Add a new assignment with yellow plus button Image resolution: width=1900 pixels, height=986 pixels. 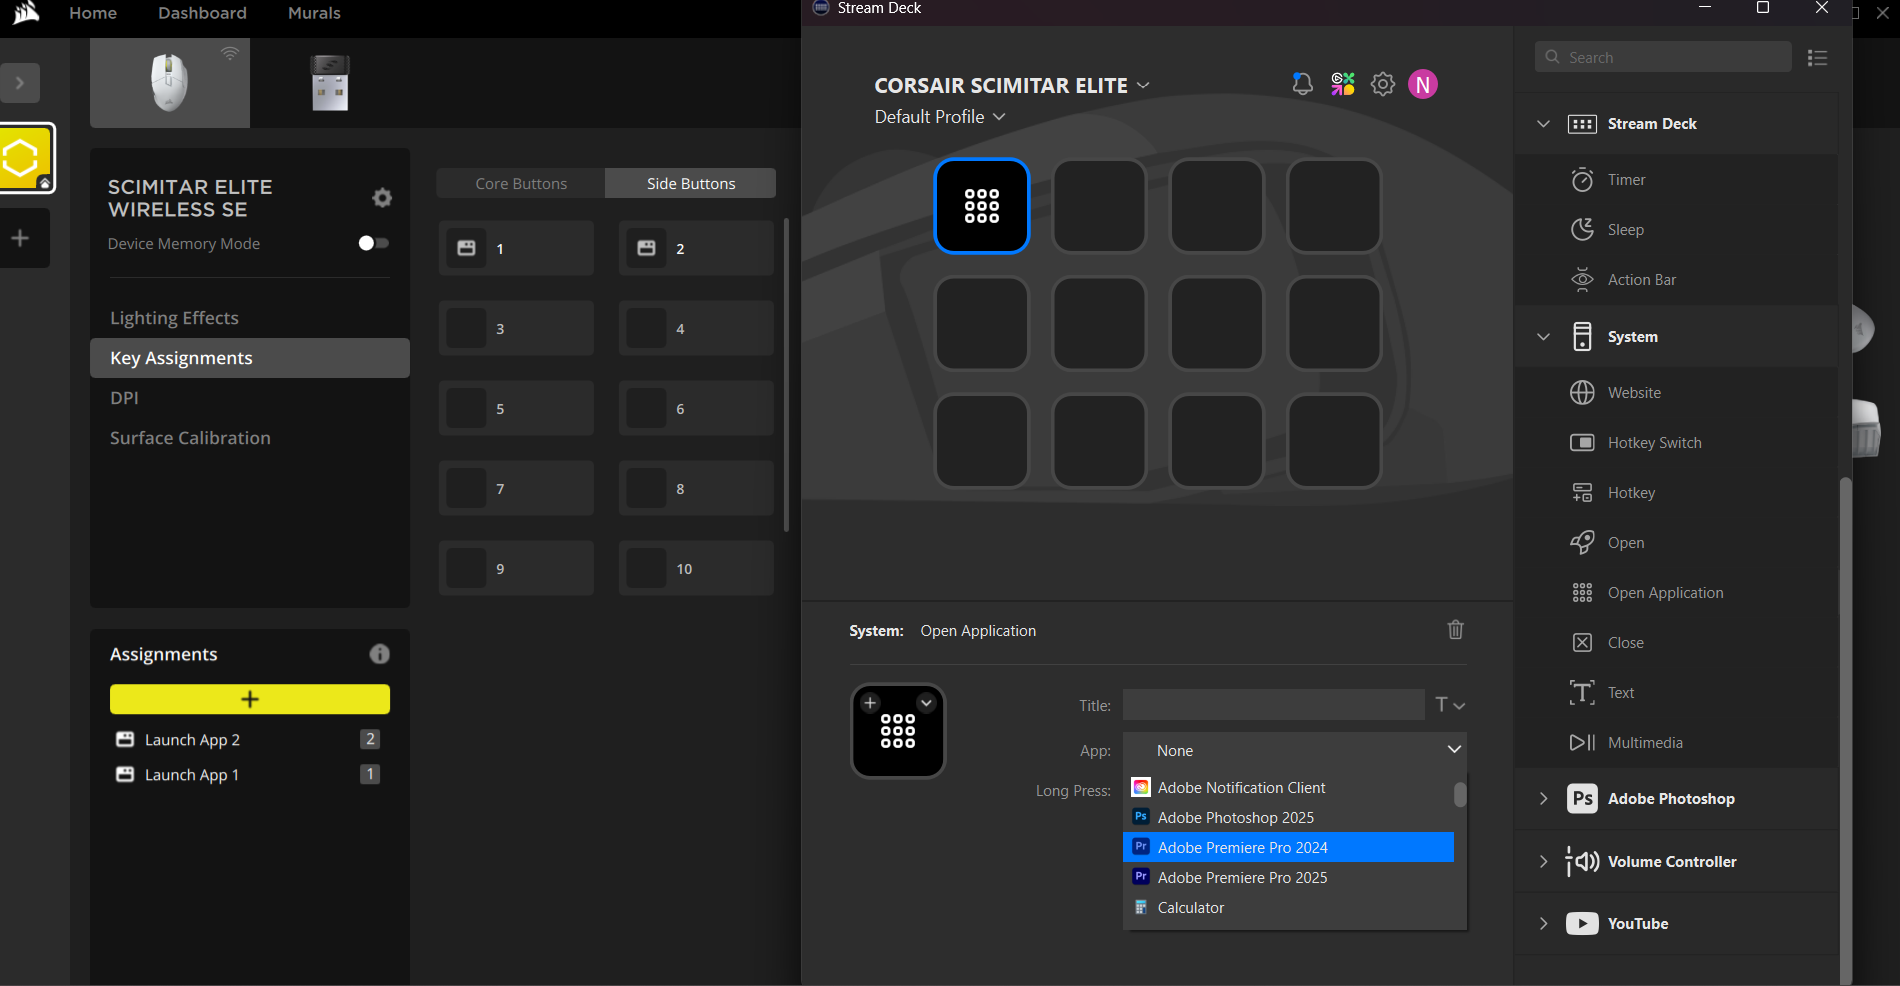[250, 699]
